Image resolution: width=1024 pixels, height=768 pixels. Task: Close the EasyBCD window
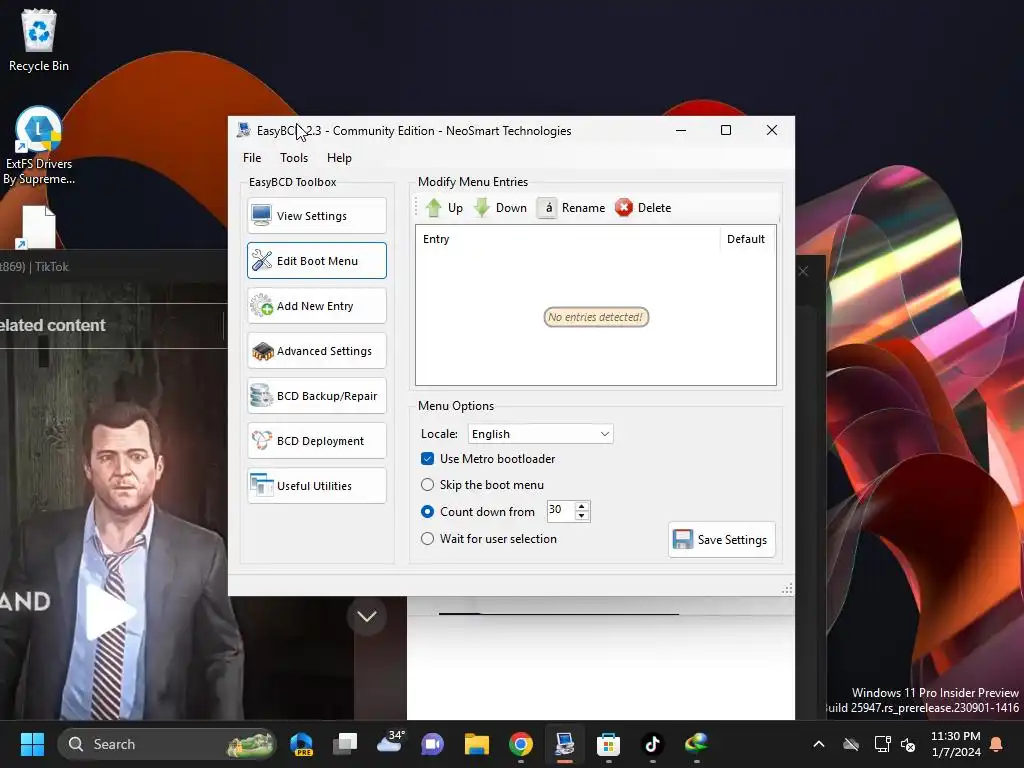pos(771,130)
